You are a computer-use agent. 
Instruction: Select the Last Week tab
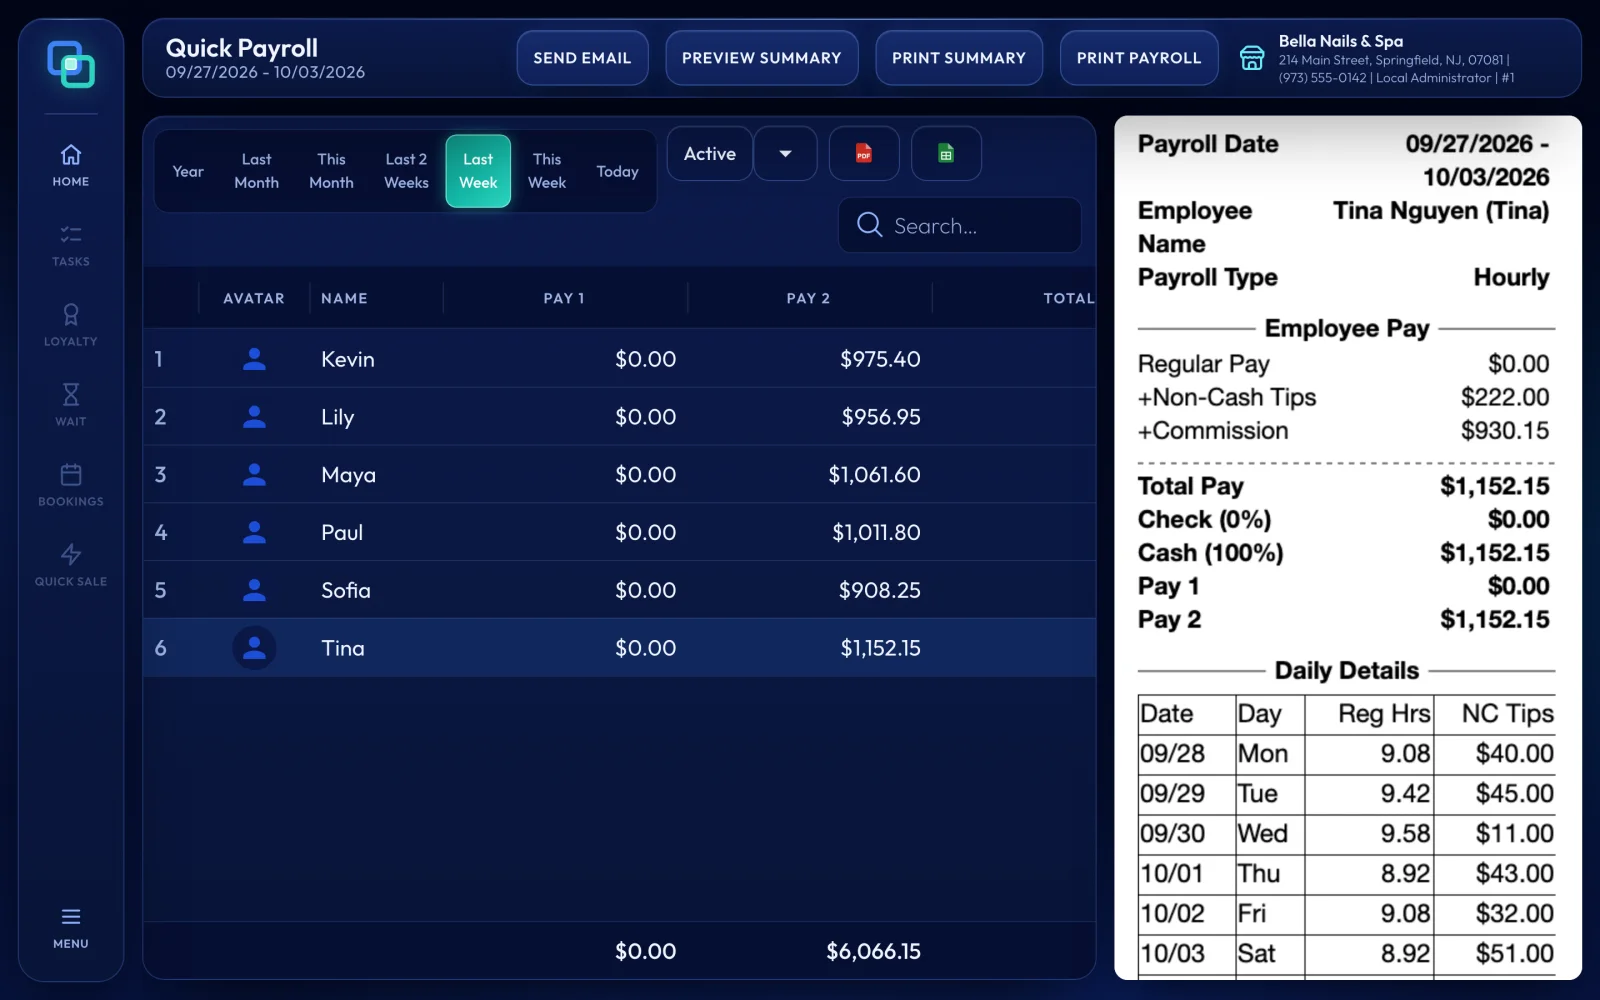click(x=478, y=171)
